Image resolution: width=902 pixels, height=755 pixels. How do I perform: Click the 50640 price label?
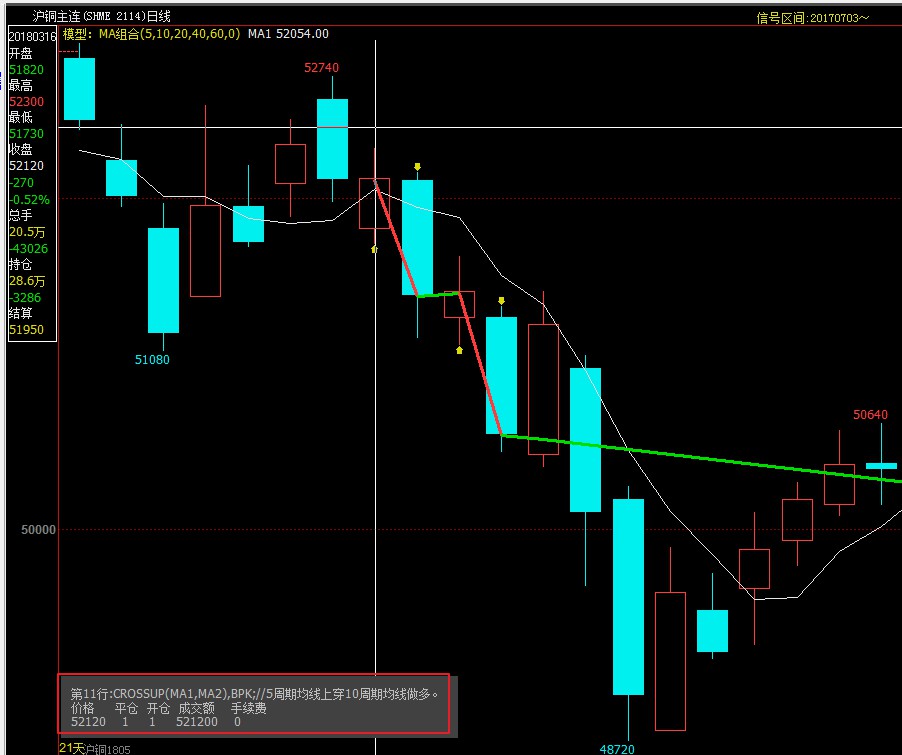pos(870,414)
